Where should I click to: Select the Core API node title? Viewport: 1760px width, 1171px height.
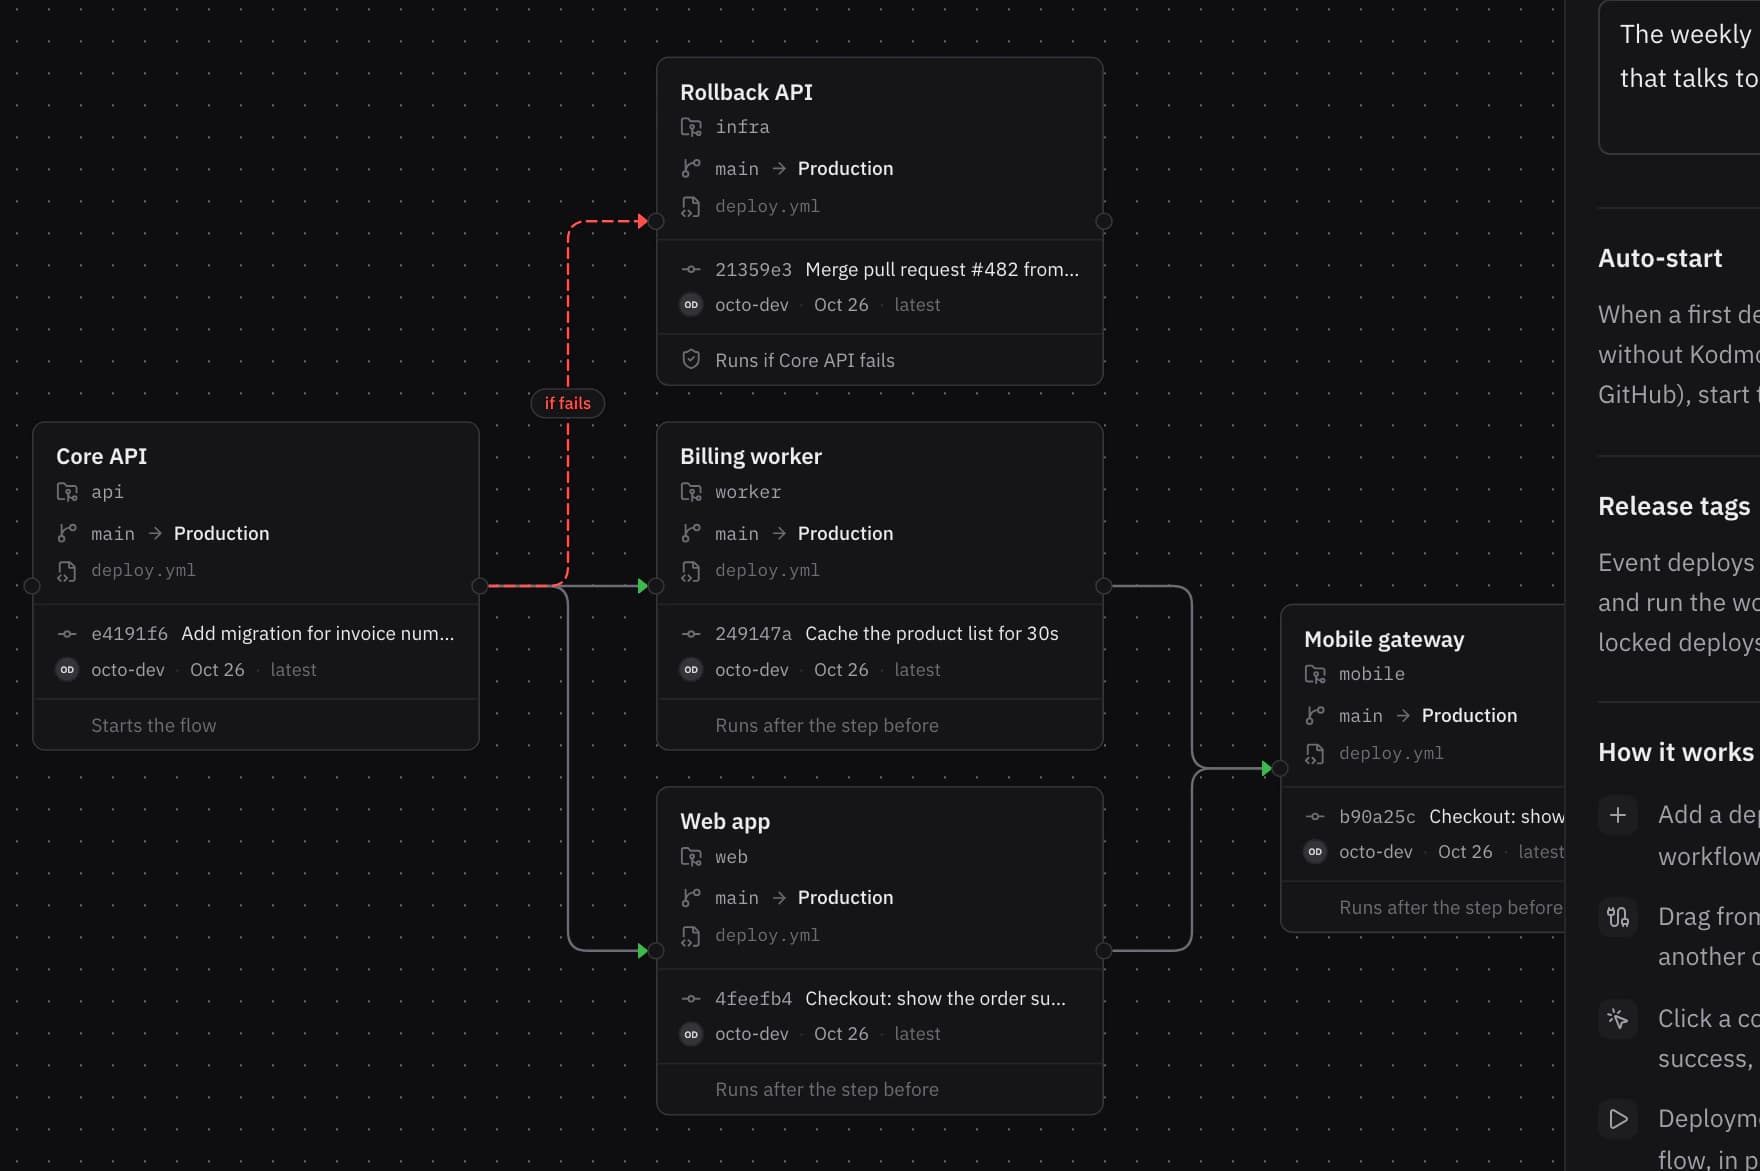[x=102, y=456]
